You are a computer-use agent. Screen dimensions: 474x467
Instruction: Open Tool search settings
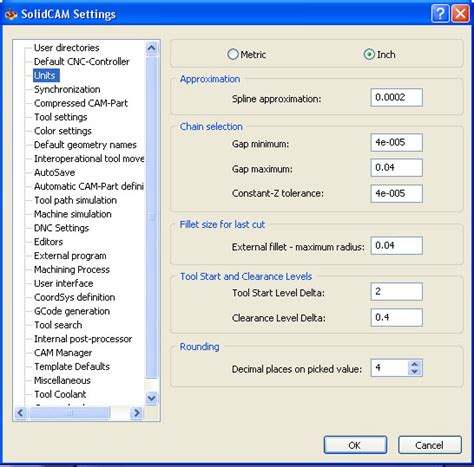click(58, 325)
